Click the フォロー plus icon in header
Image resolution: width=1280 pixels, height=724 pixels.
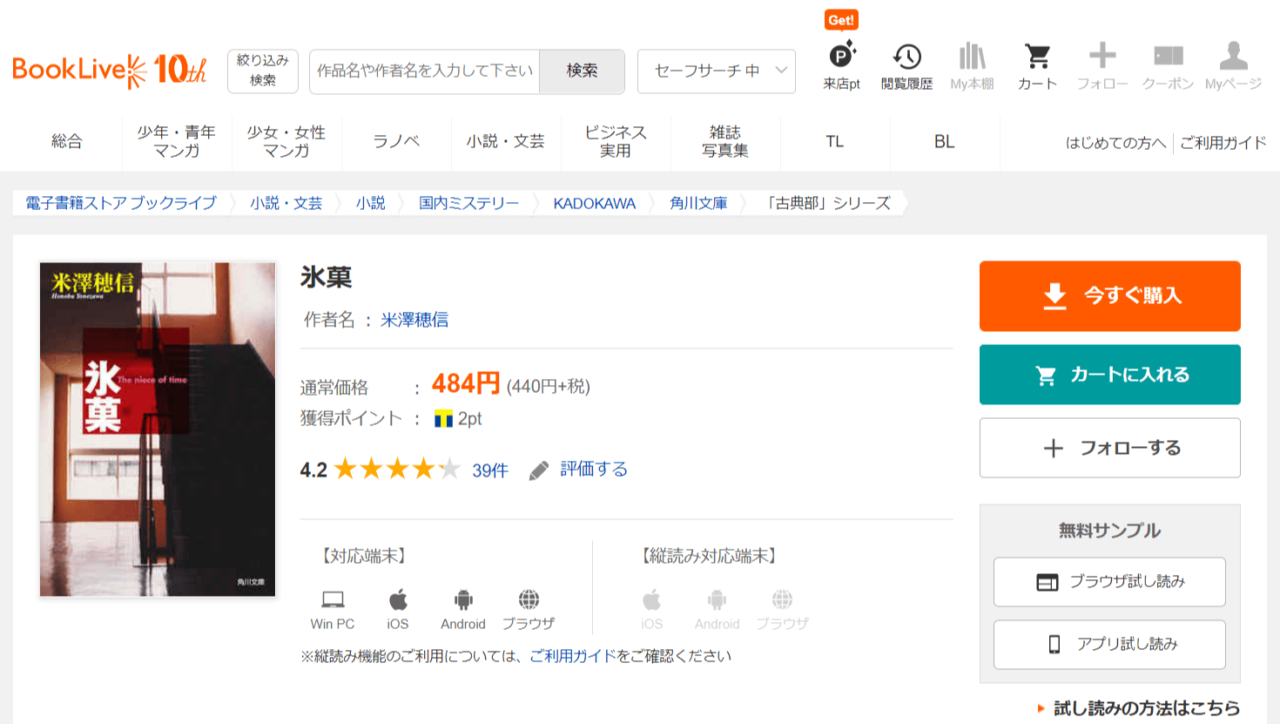pos(1102,57)
